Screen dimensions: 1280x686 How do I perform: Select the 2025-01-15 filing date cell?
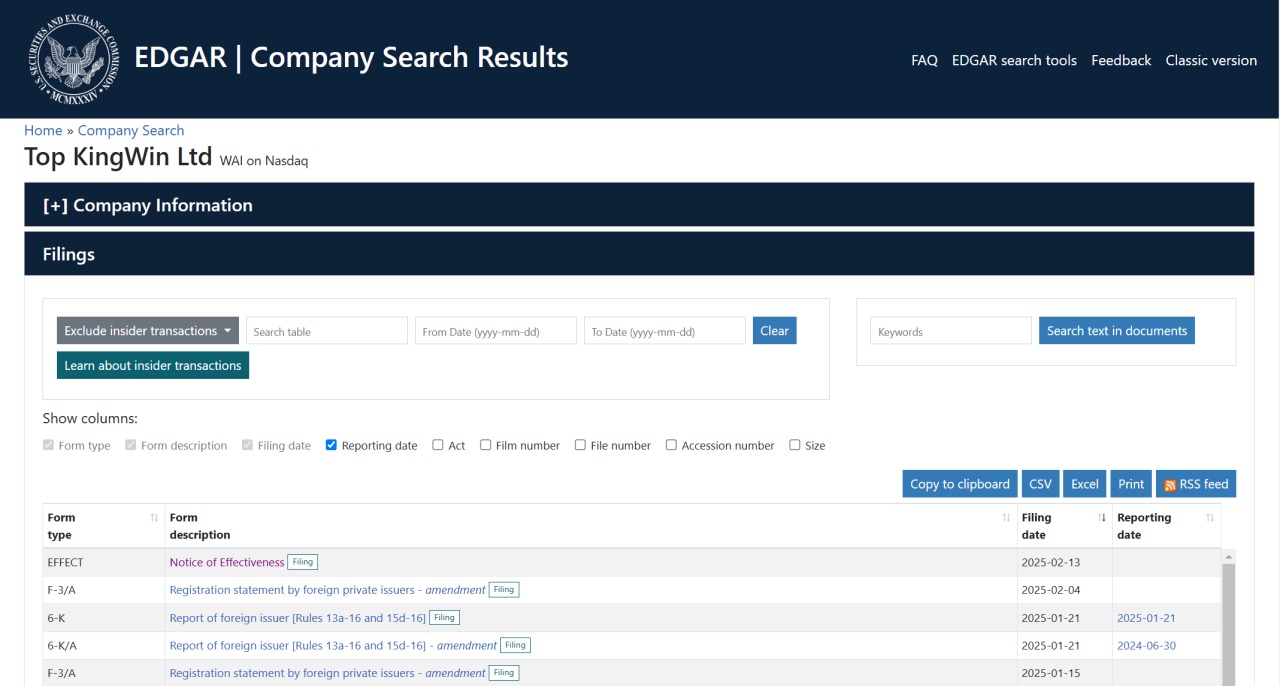tap(1064, 673)
